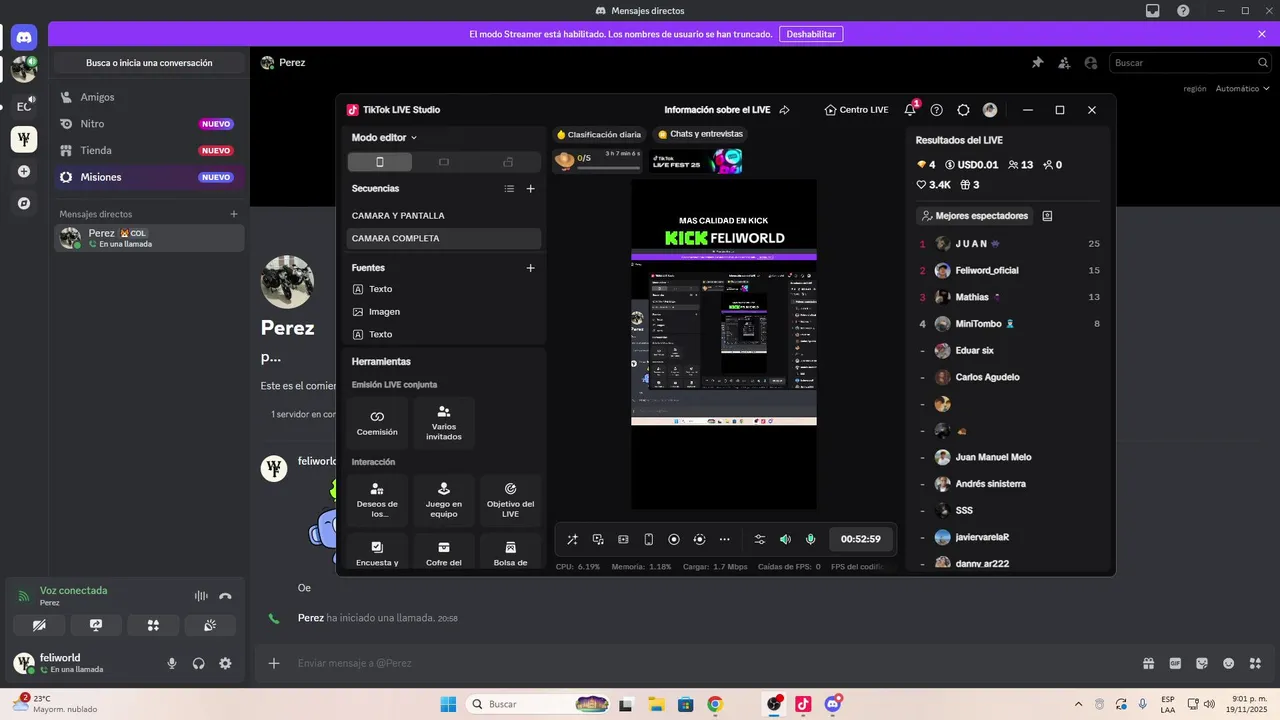Click the TikTok LIVE Fest 25 banner
This screenshot has width=1280, height=720.
[x=696, y=161]
